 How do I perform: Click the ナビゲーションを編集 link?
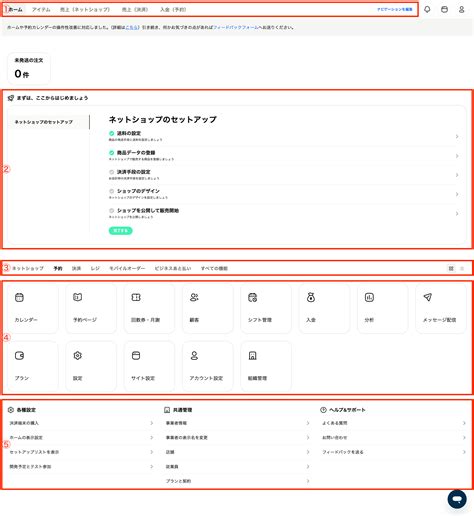(x=395, y=10)
